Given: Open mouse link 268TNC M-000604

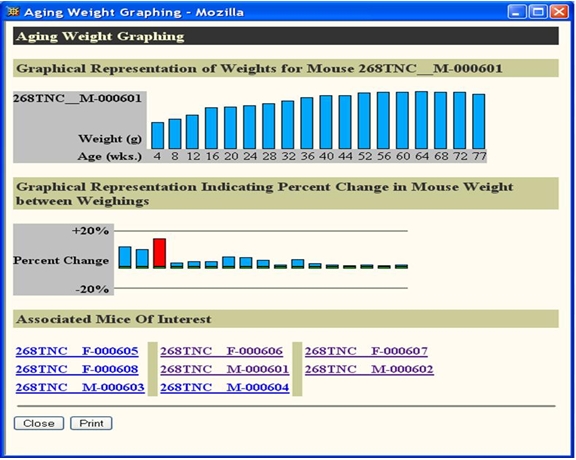Looking at the screenshot, I should click(225, 387).
